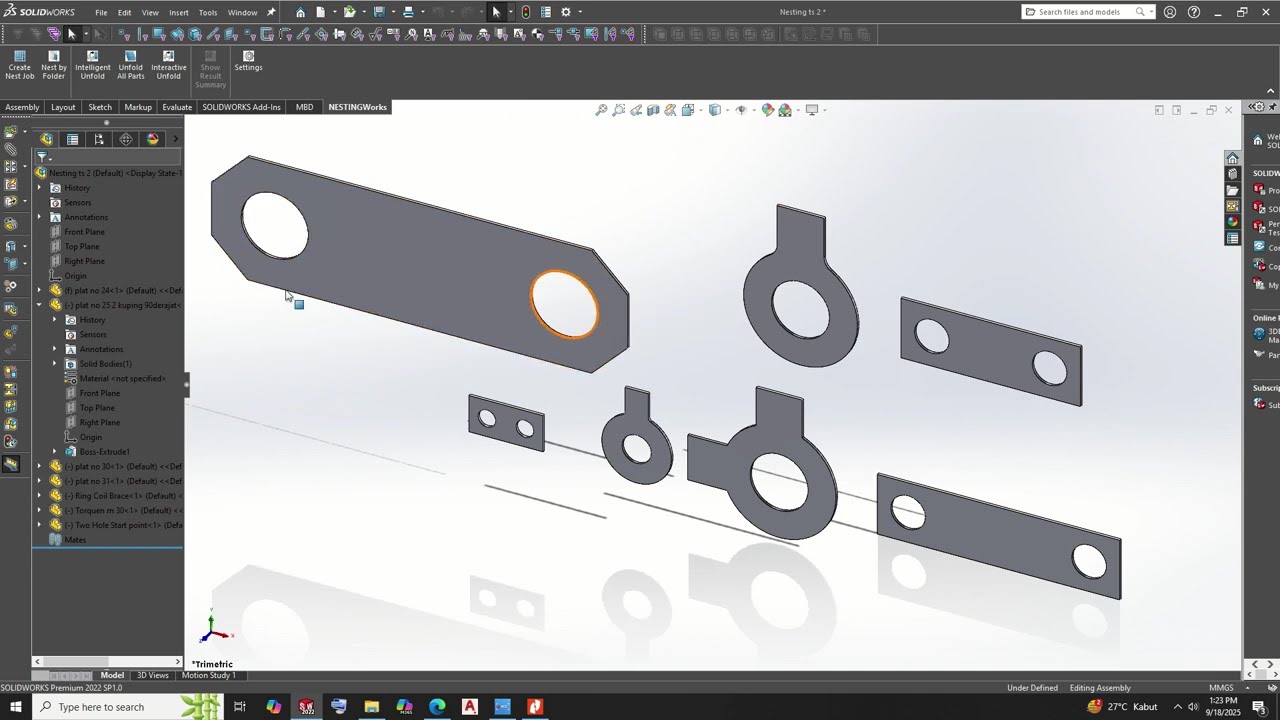Click Zoom to Fit in heads-up toolbar
1280x720 pixels.
point(601,110)
